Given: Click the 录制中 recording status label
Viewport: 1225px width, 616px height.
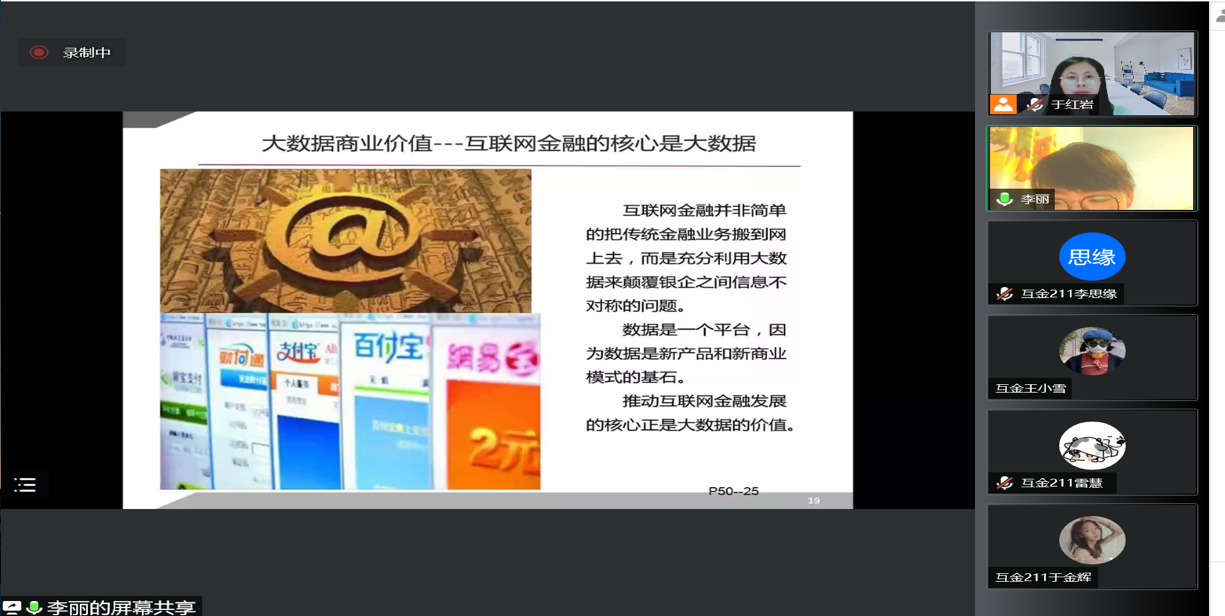Looking at the screenshot, I should 87,53.
